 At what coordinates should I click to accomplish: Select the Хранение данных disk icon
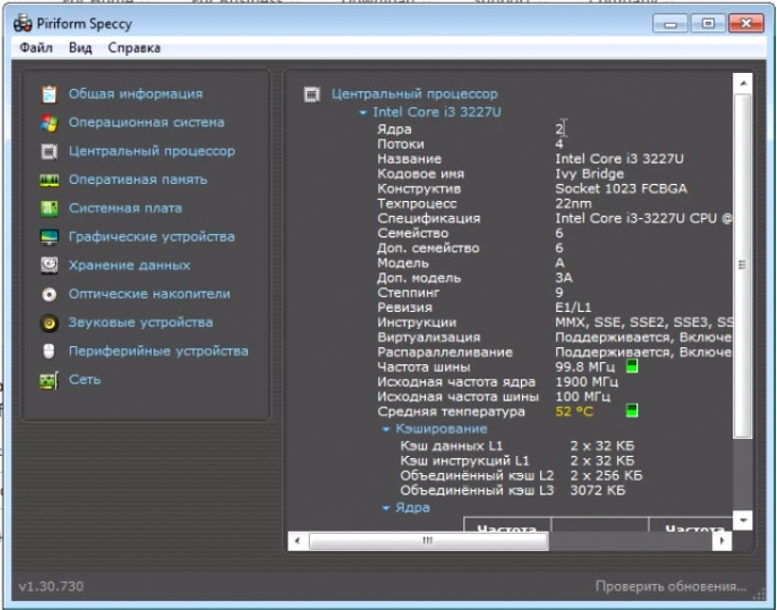pos(49,266)
